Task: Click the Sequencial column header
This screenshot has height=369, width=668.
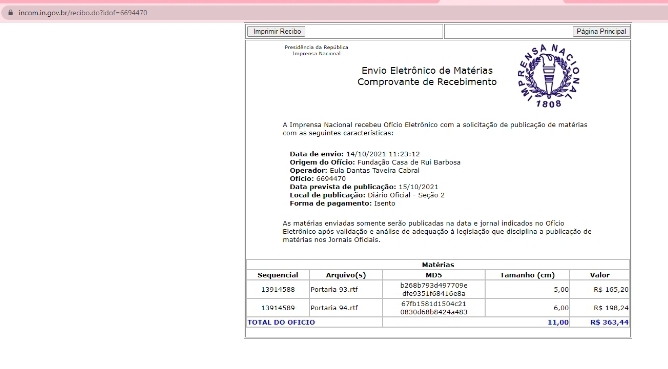Action: tap(278, 275)
